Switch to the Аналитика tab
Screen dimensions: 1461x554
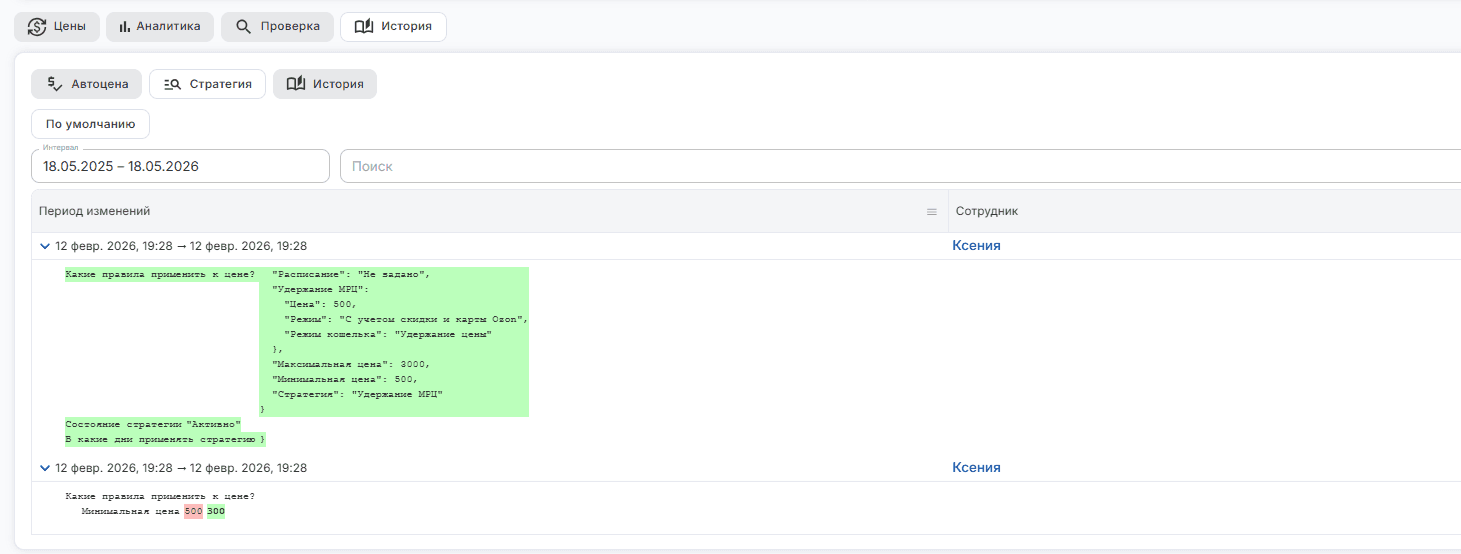pyautogui.click(x=160, y=27)
